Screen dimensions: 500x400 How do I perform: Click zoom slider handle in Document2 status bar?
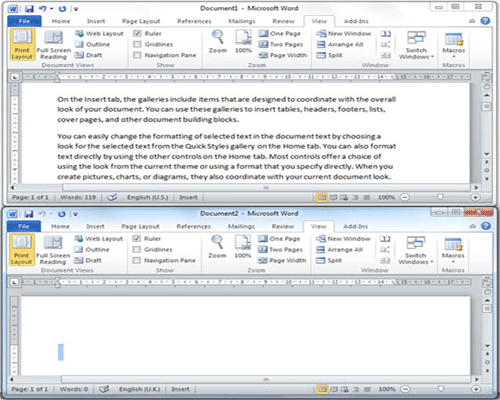click(x=441, y=389)
